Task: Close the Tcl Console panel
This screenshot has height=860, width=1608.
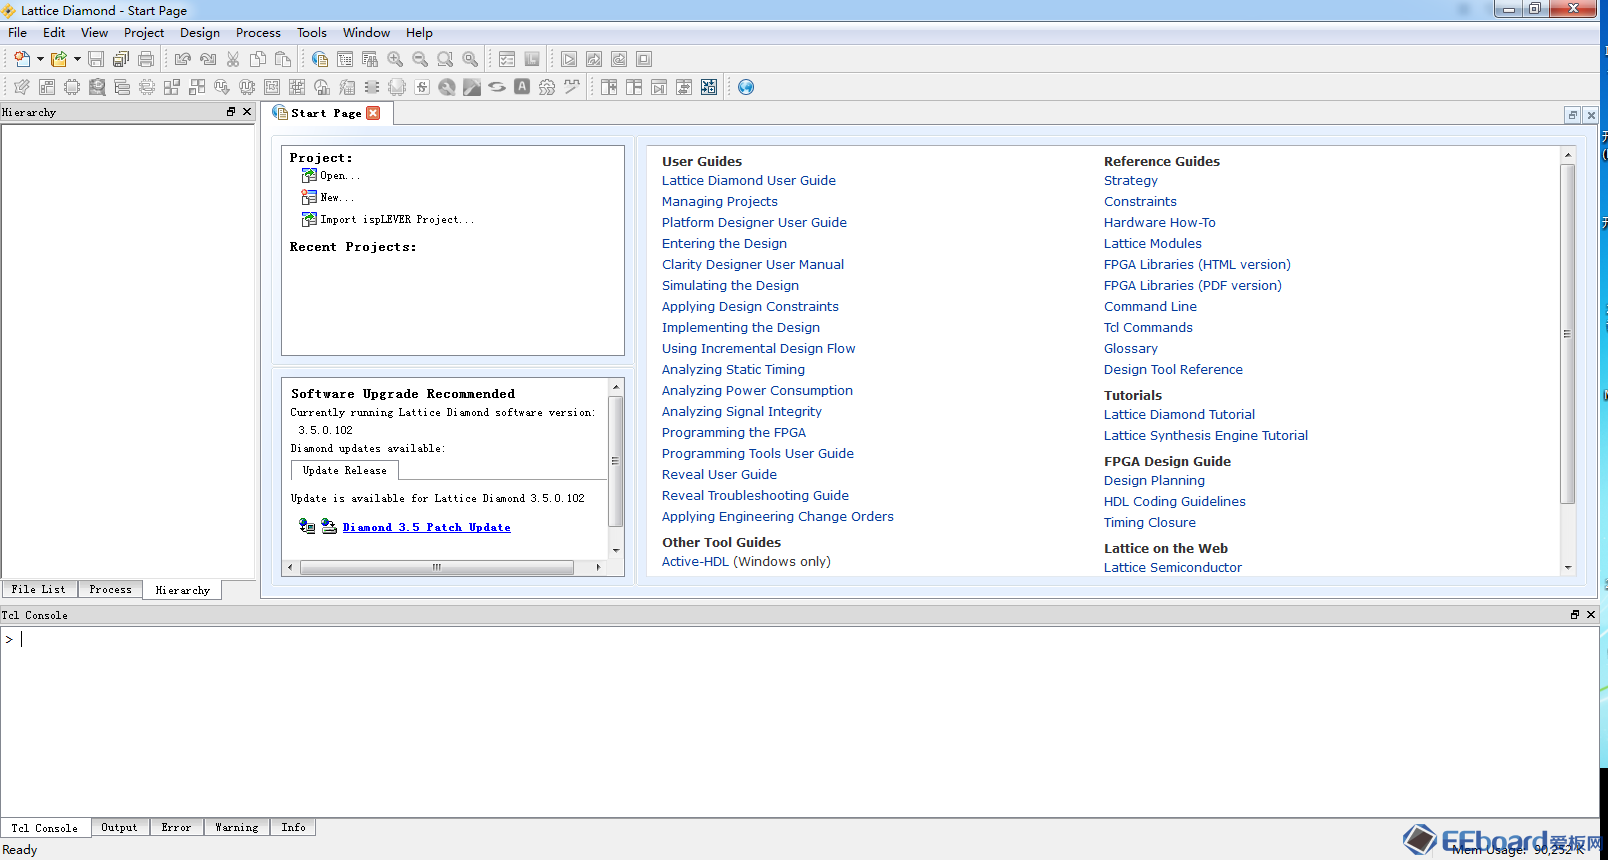Action: tap(1591, 615)
